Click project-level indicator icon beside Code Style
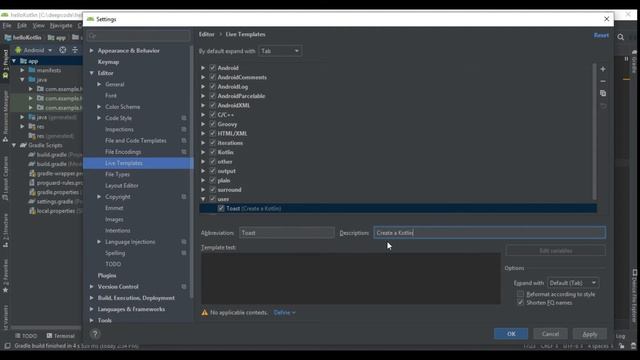 pos(184,118)
